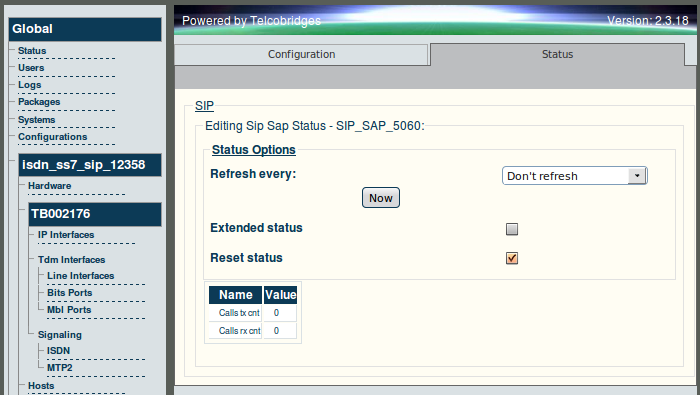The image size is (700, 395).
Task: Open the Users menu item
Action: (31, 67)
